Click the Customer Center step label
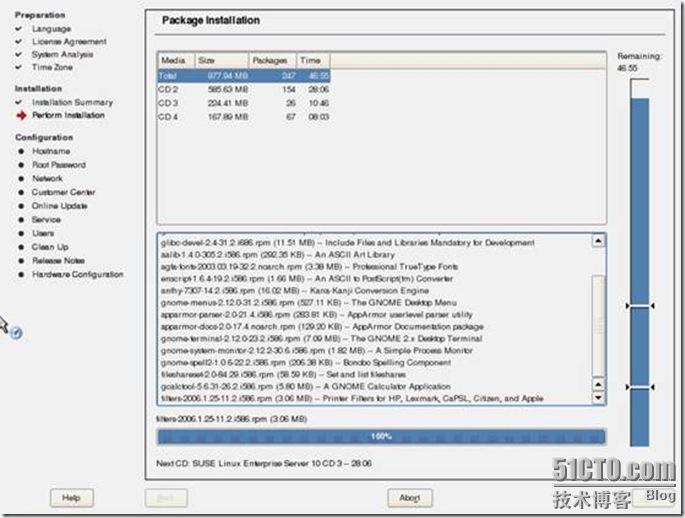685x518 pixels. tap(63, 192)
